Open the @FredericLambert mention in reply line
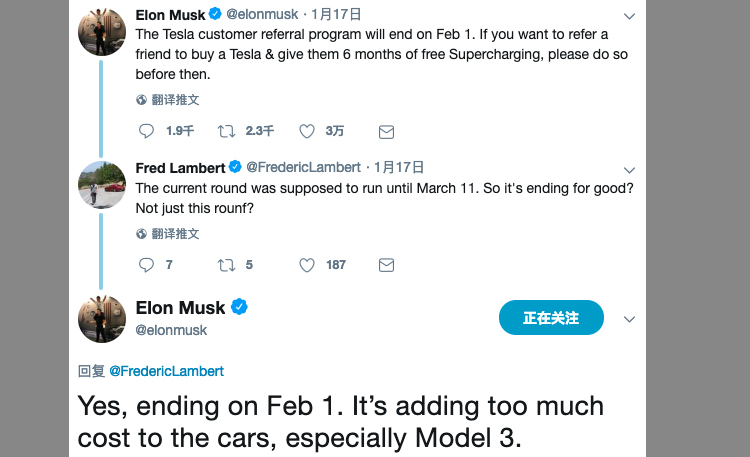The image size is (750, 457). pyautogui.click(x=166, y=371)
